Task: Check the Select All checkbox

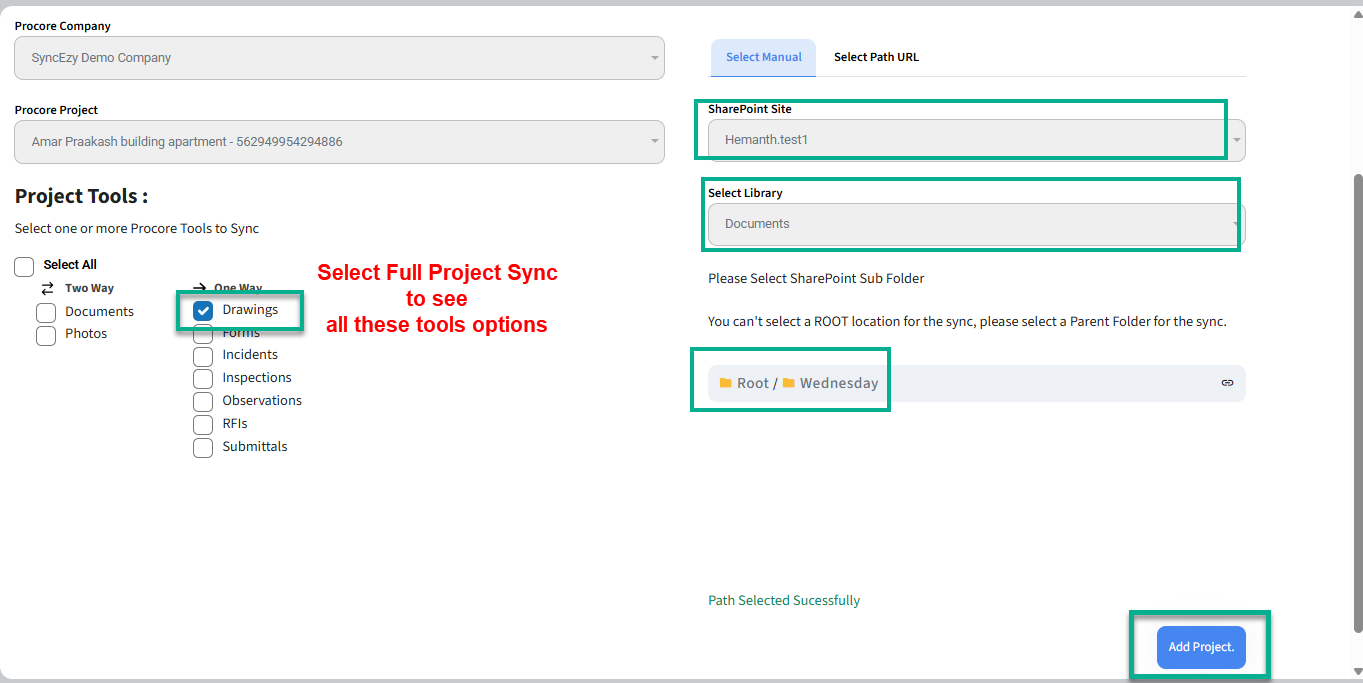Action: click(25, 266)
